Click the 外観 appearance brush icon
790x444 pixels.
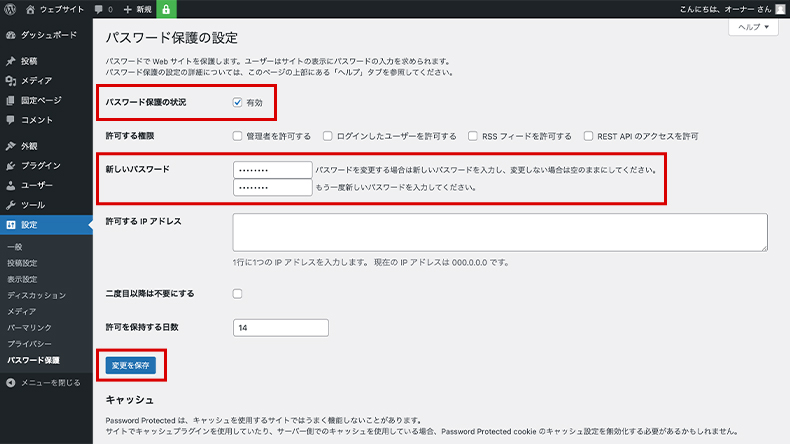tap(11, 146)
